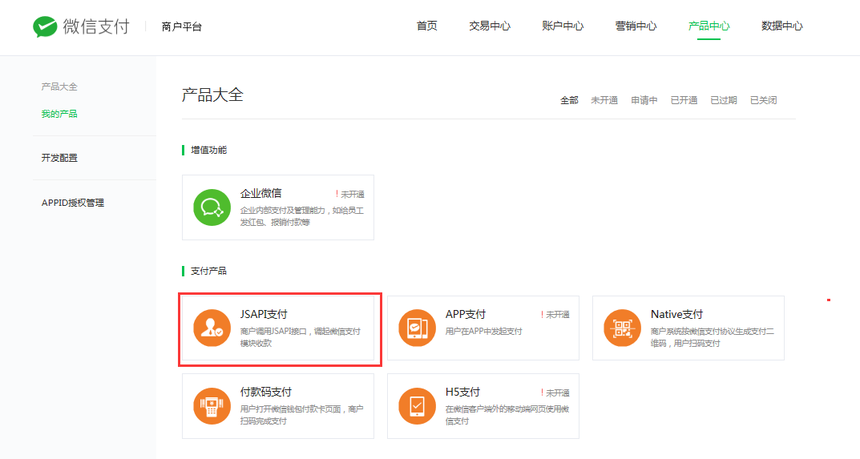This screenshot has height=459, width=860.
Task: Click the JSAPI支付 orange user icon
Action: pos(212,328)
